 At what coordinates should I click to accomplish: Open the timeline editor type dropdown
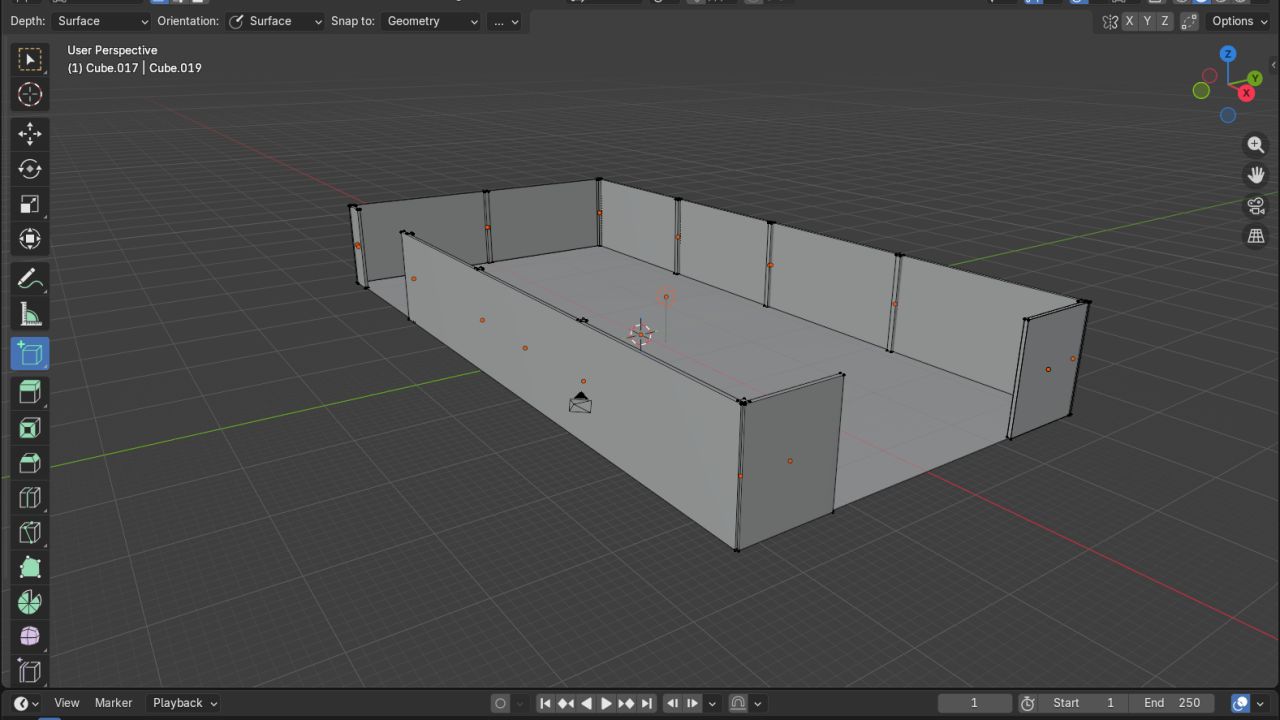(x=26, y=703)
